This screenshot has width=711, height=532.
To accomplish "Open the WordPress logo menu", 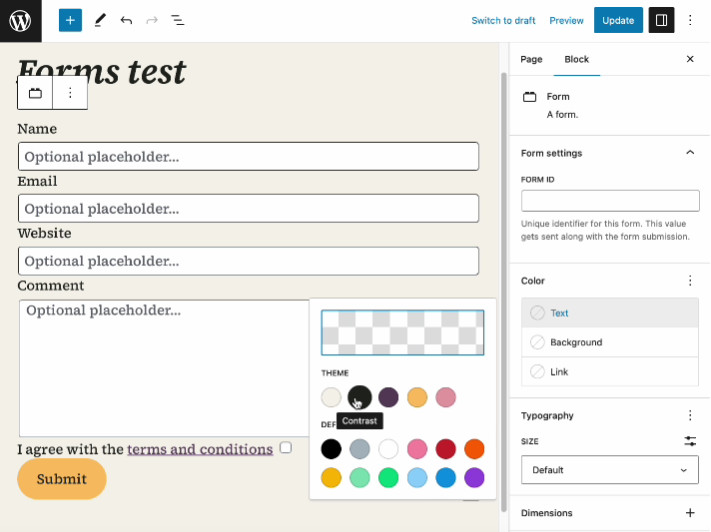I will 20,21.
